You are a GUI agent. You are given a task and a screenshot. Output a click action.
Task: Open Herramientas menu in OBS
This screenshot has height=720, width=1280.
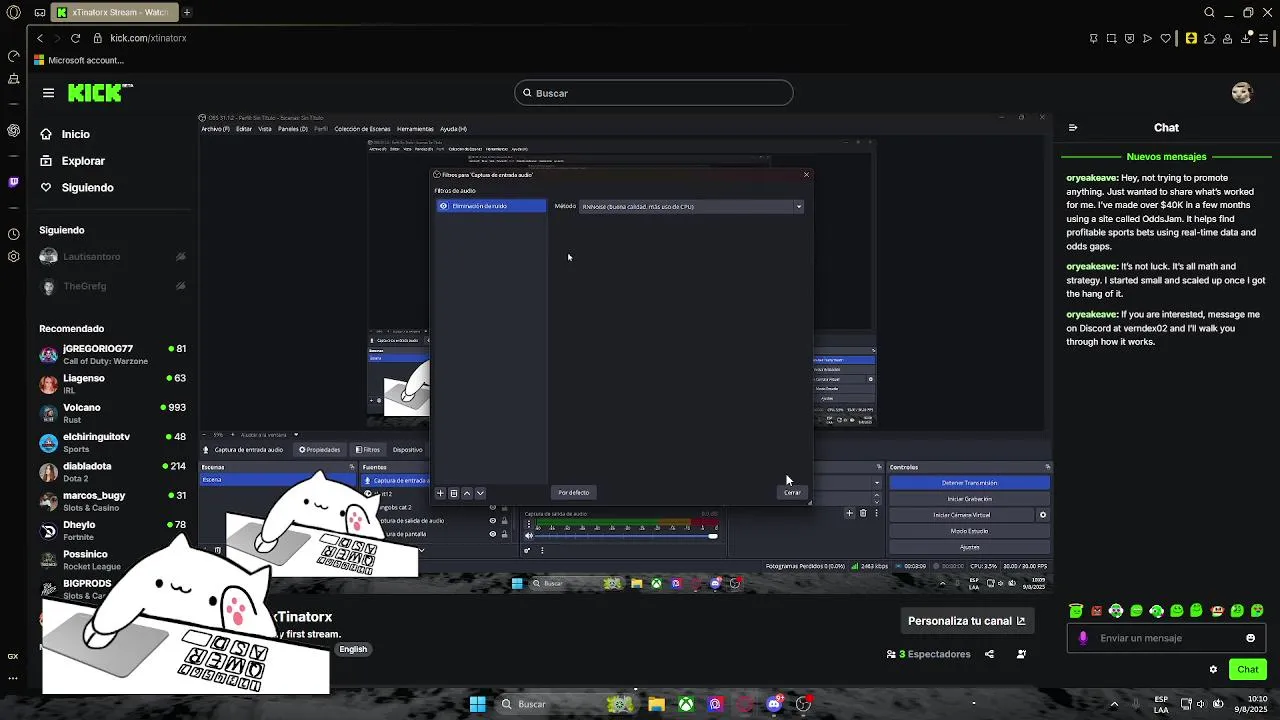[x=415, y=129]
